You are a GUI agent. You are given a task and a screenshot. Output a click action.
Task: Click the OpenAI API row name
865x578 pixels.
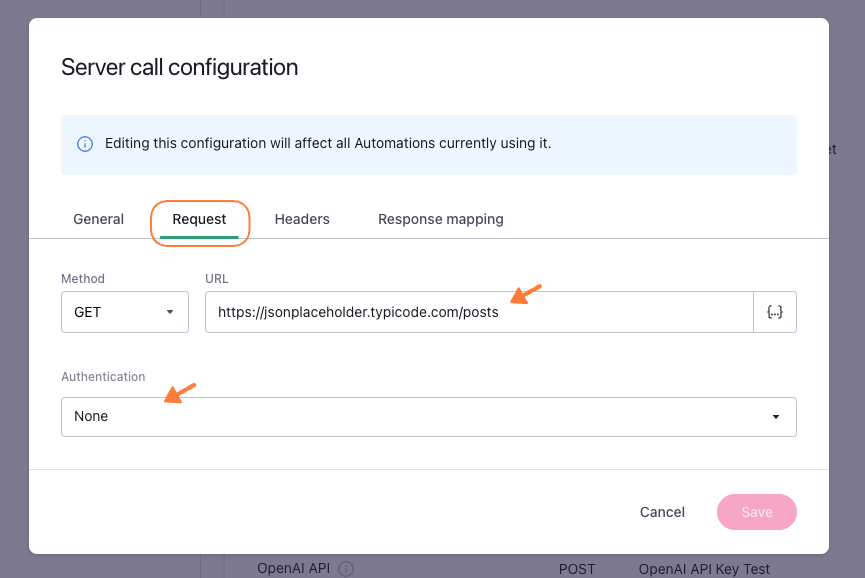pos(293,569)
